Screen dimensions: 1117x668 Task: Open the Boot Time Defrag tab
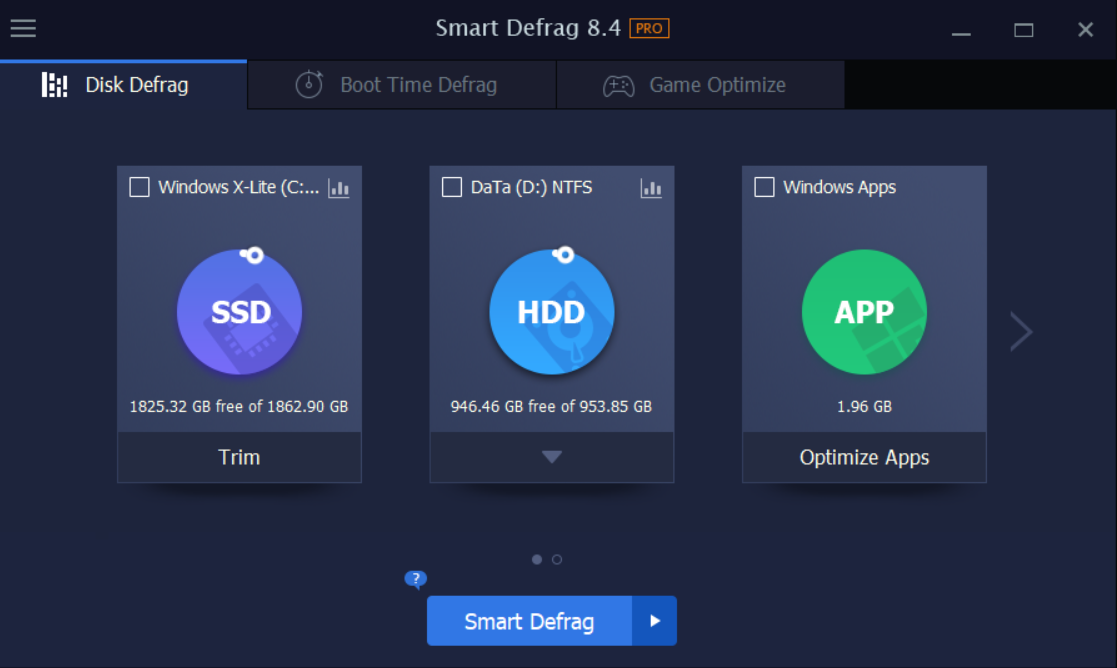[x=402, y=85]
